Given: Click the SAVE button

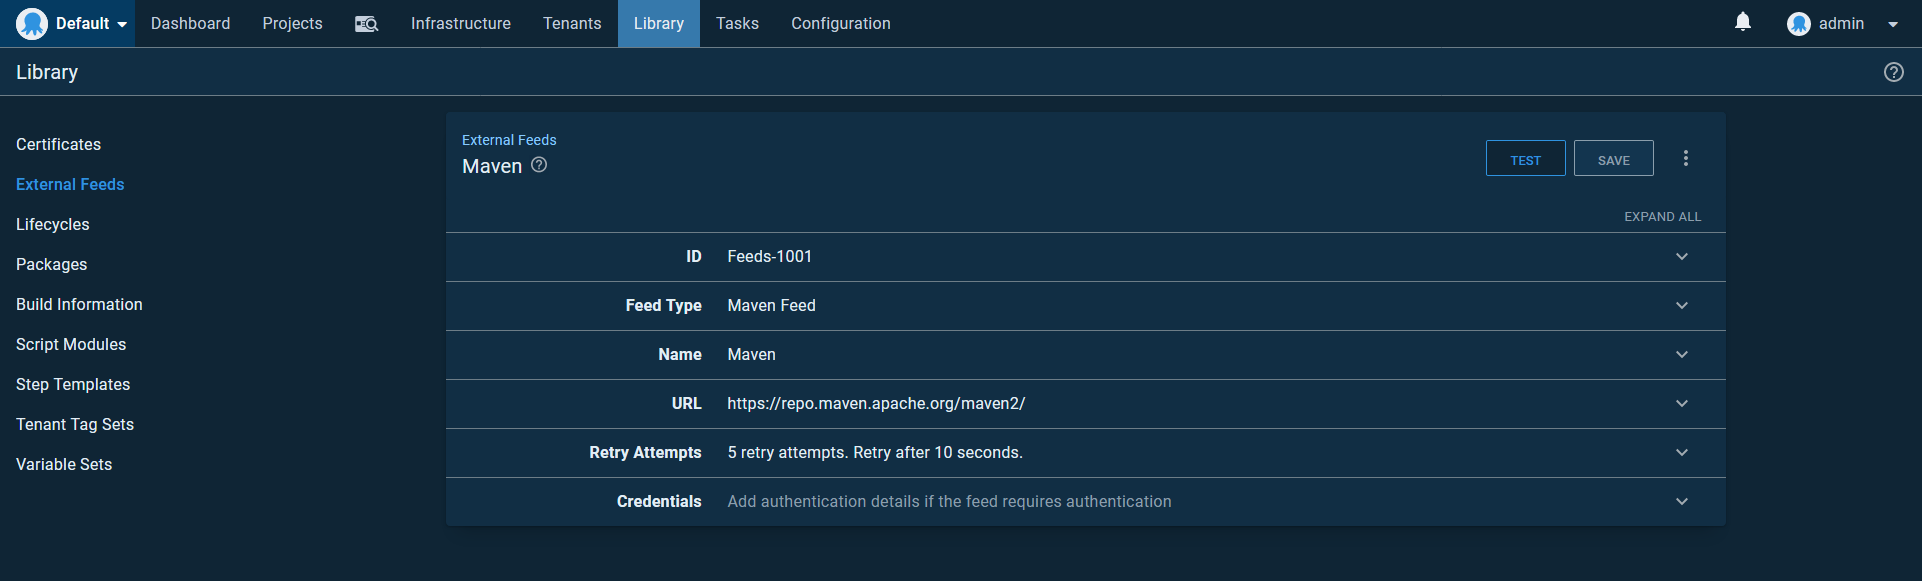Looking at the screenshot, I should tap(1613, 159).
